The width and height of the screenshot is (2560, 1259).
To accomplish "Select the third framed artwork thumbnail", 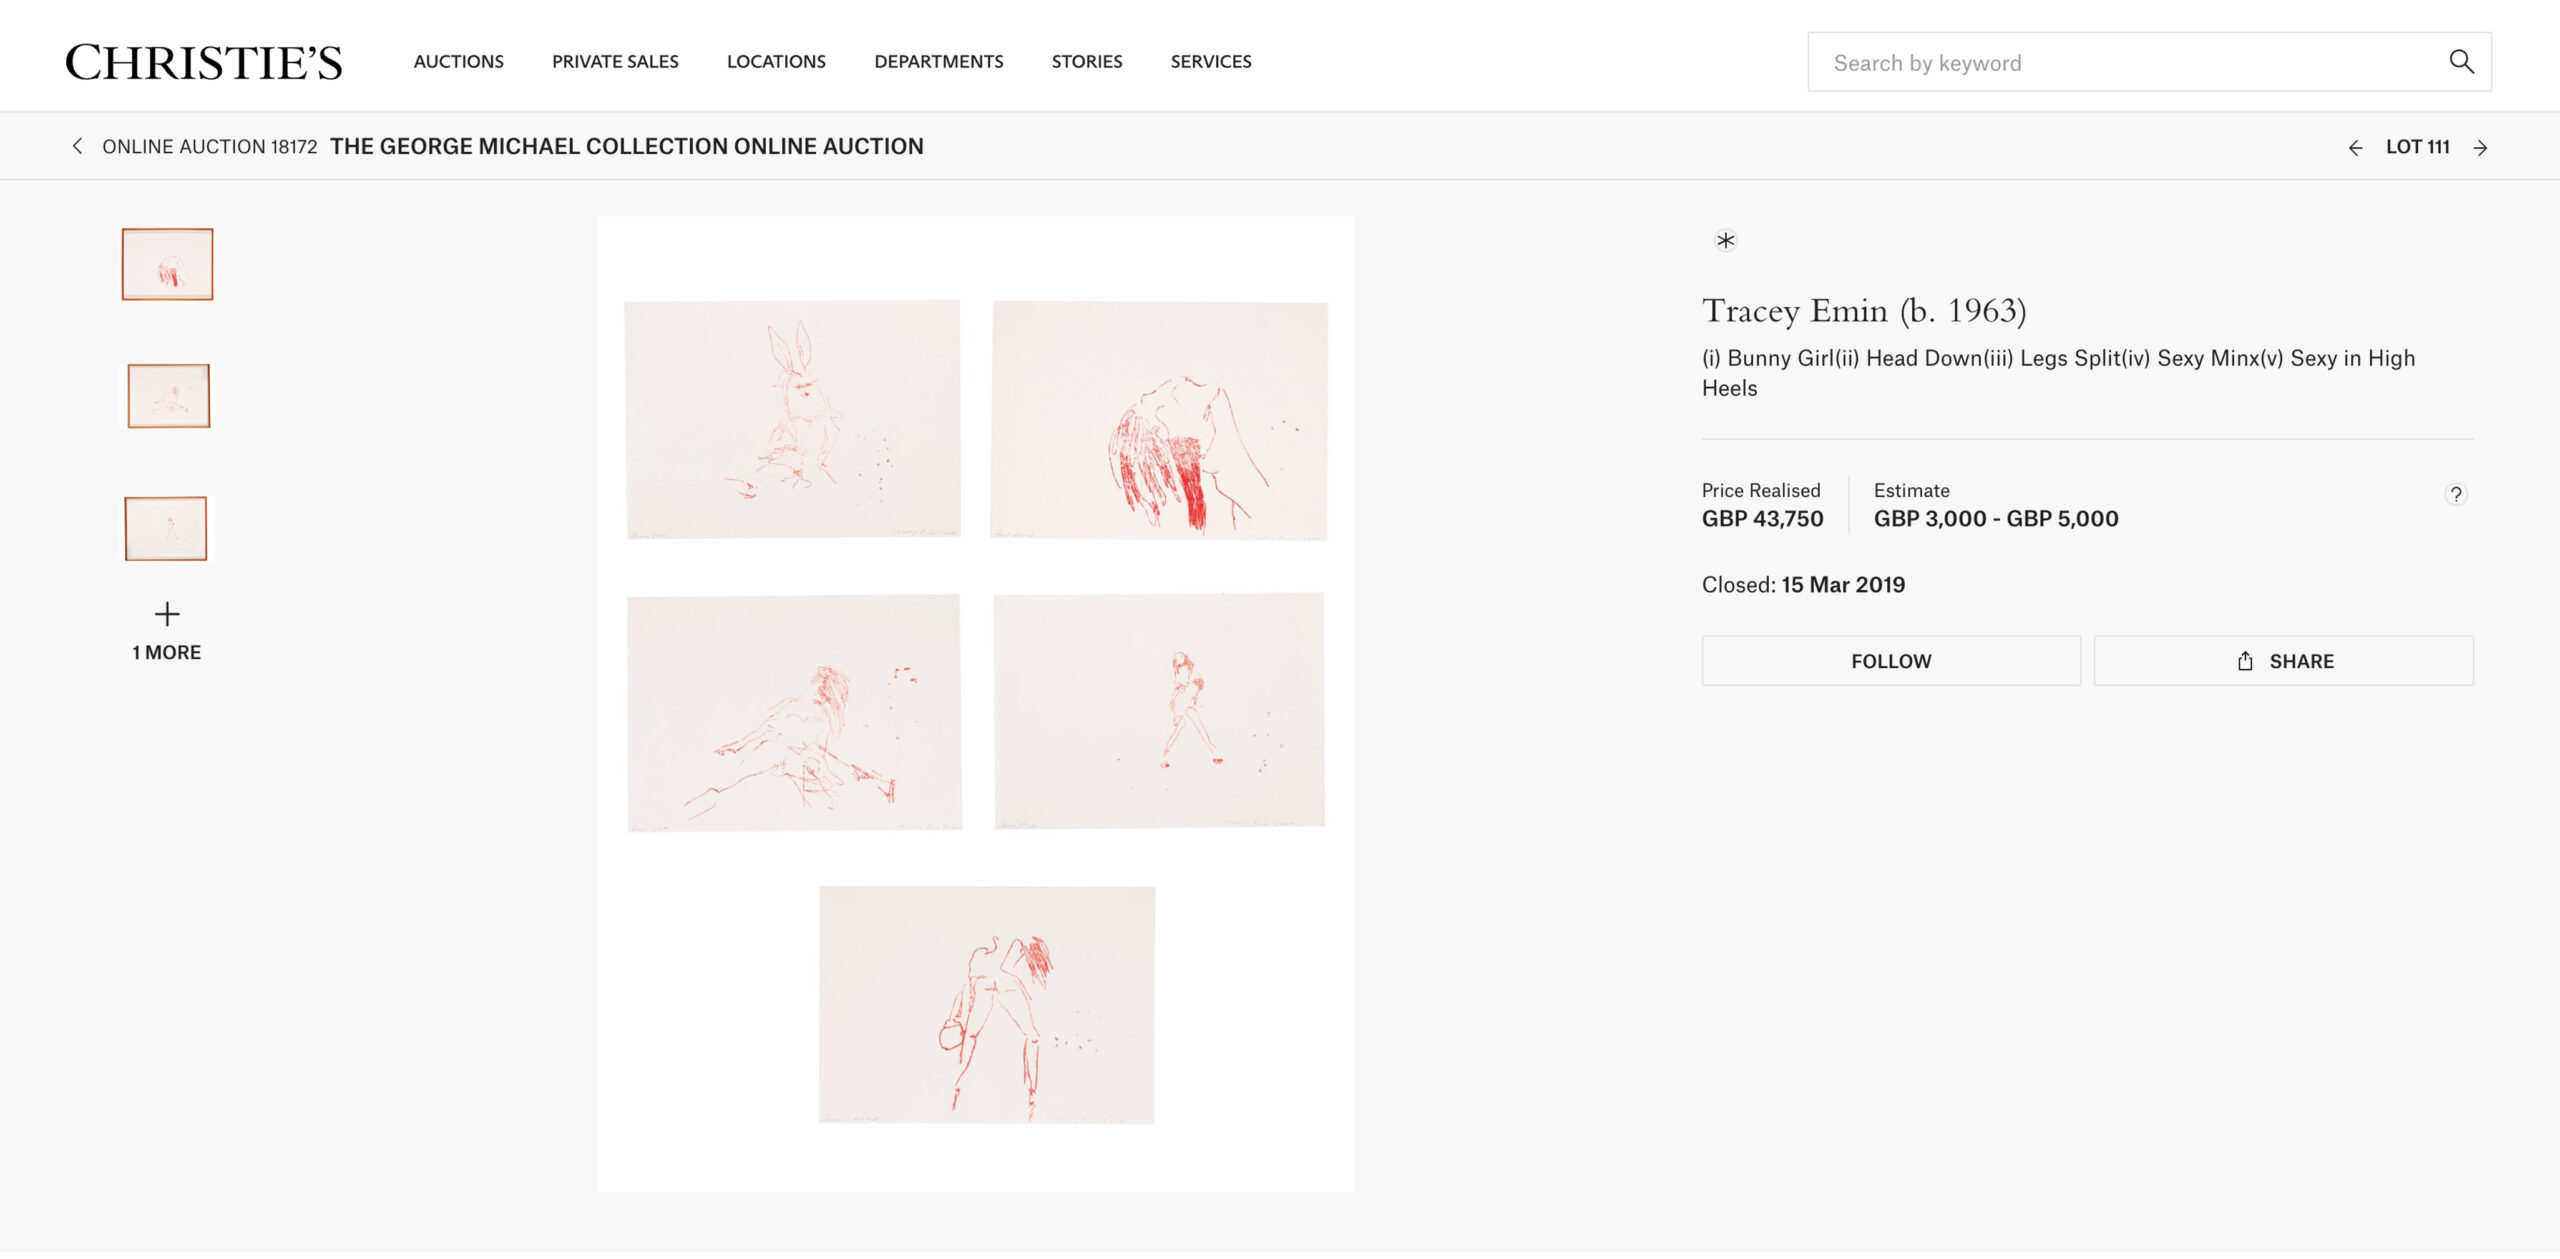I will click(x=166, y=529).
